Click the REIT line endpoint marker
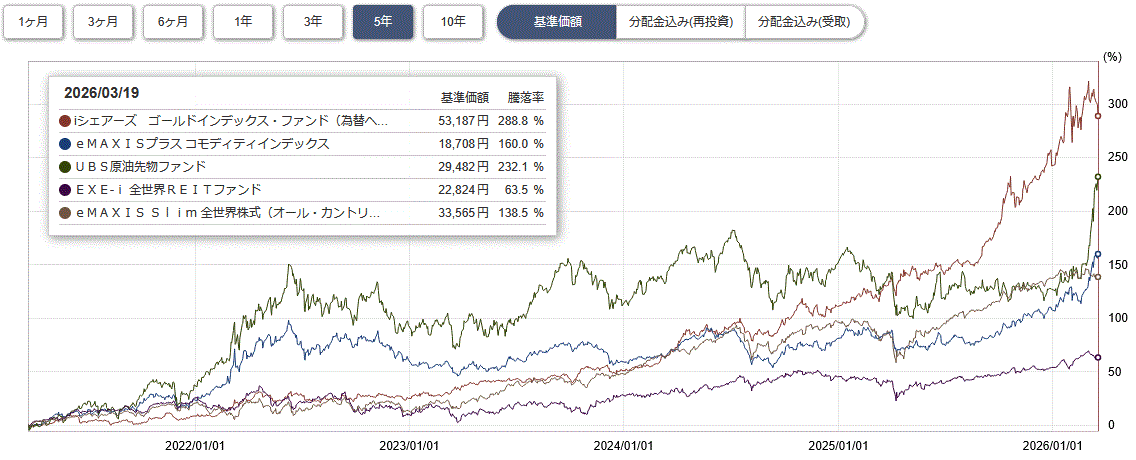Image resolution: width=1136 pixels, height=460 pixels. [1098, 358]
